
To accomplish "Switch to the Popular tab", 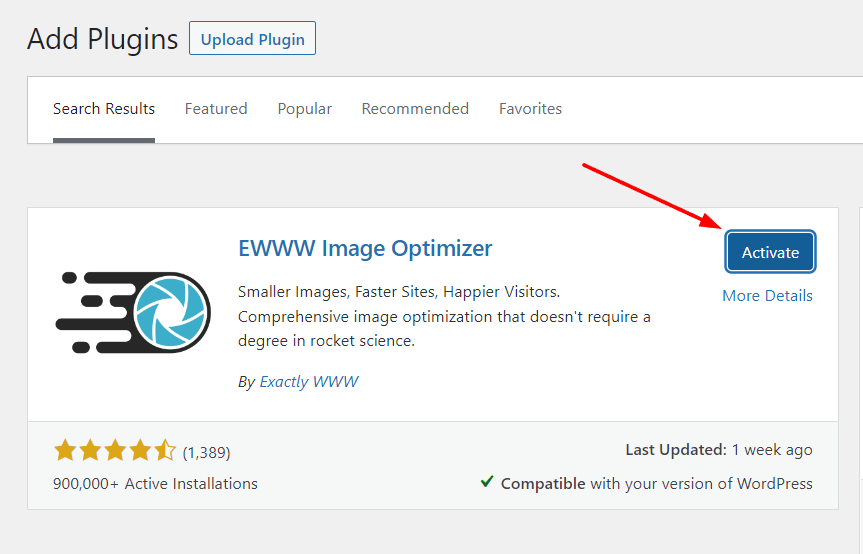I will pos(304,109).
